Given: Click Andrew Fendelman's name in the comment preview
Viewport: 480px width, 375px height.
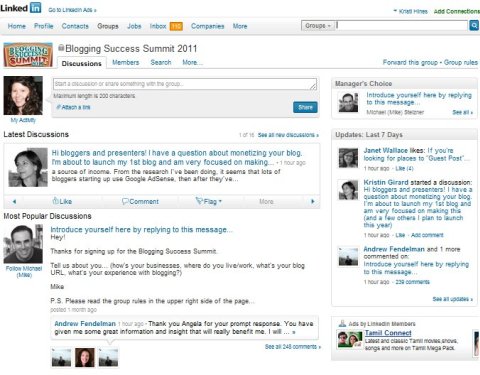Looking at the screenshot, I should (85, 324).
